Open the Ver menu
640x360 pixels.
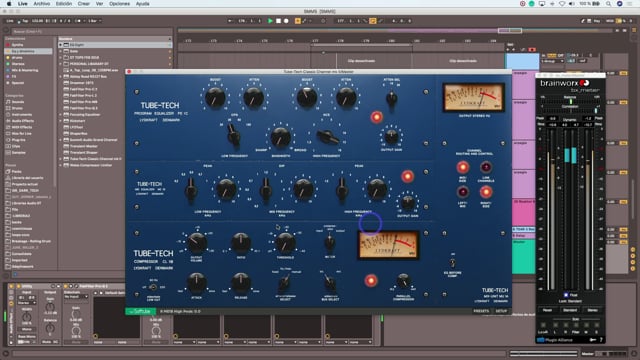(99, 4)
